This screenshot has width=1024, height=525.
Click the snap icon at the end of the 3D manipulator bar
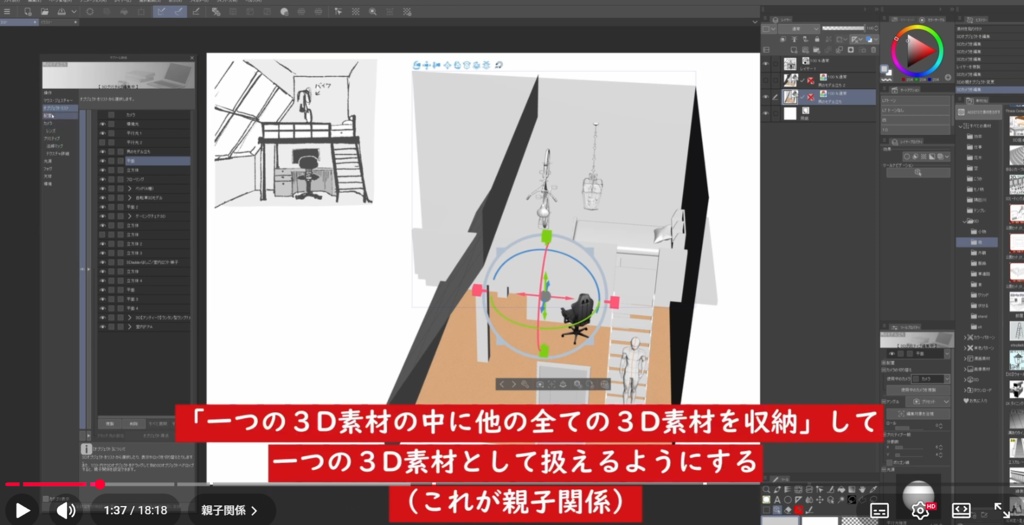(499, 65)
